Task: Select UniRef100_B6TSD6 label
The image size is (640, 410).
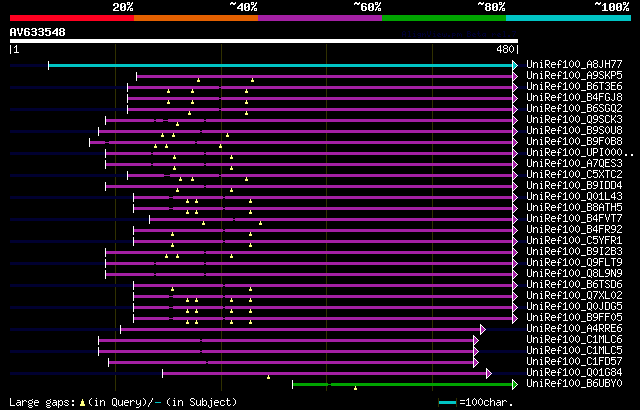Action: (x=574, y=285)
